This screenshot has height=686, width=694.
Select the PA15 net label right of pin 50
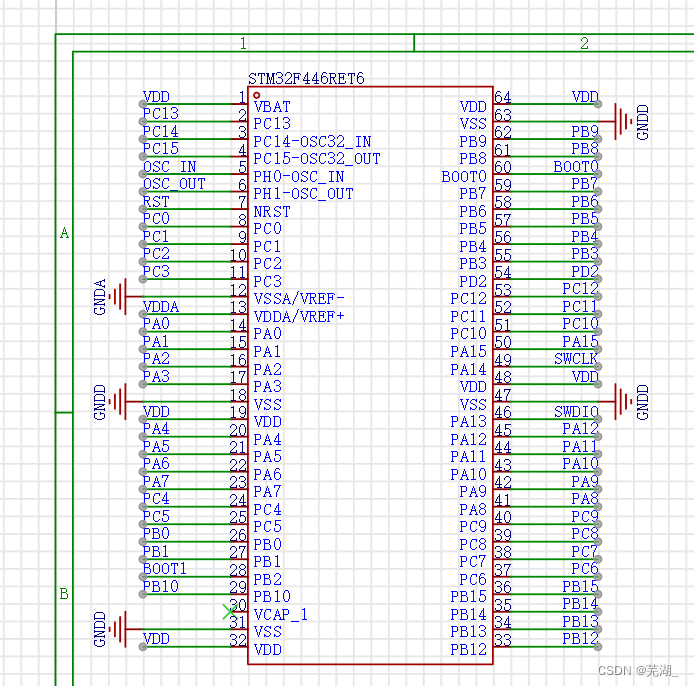point(580,341)
